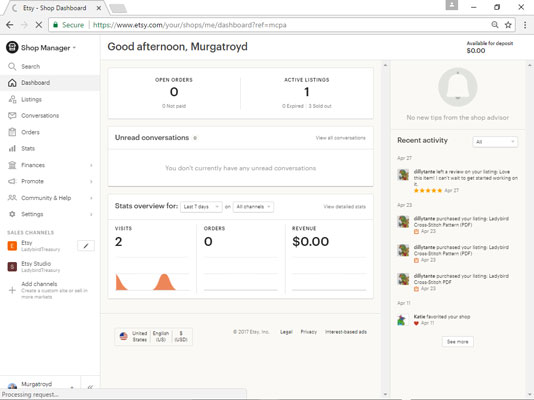This screenshot has height=400, width=534.
Task: Click the Etsy Studio channel icon
Action: point(12,267)
